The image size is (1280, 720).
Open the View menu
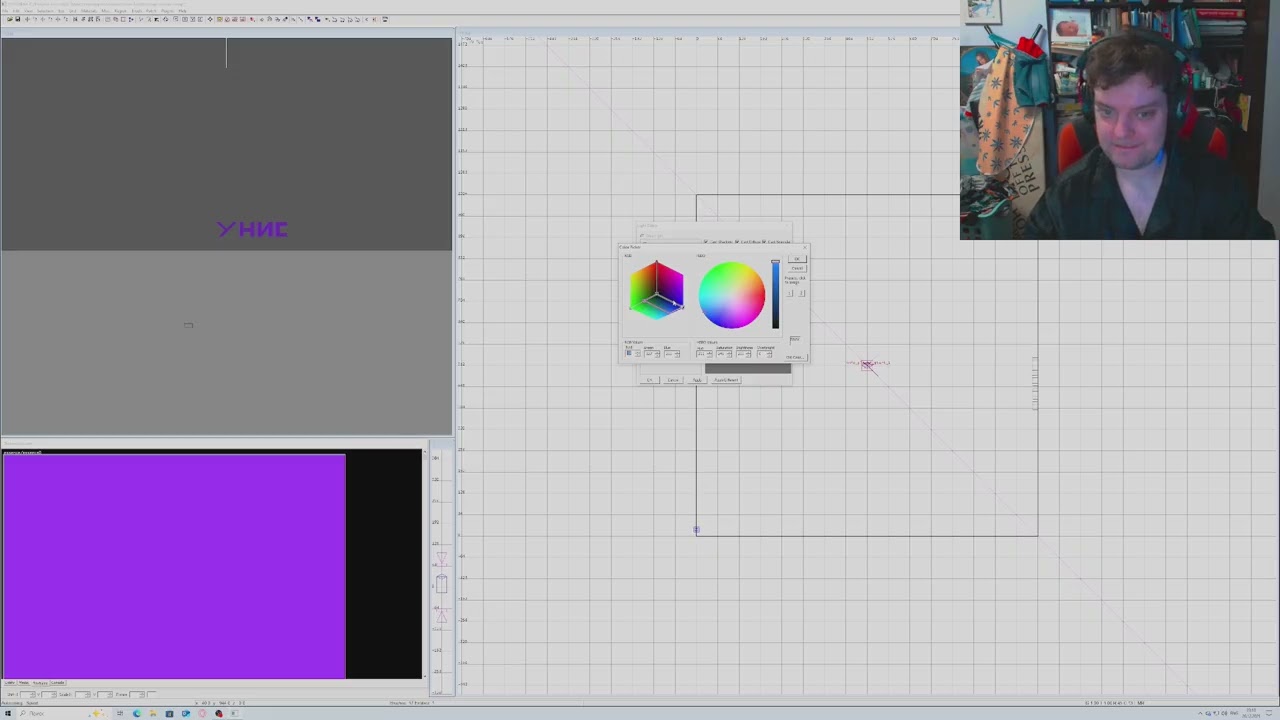click(28, 11)
